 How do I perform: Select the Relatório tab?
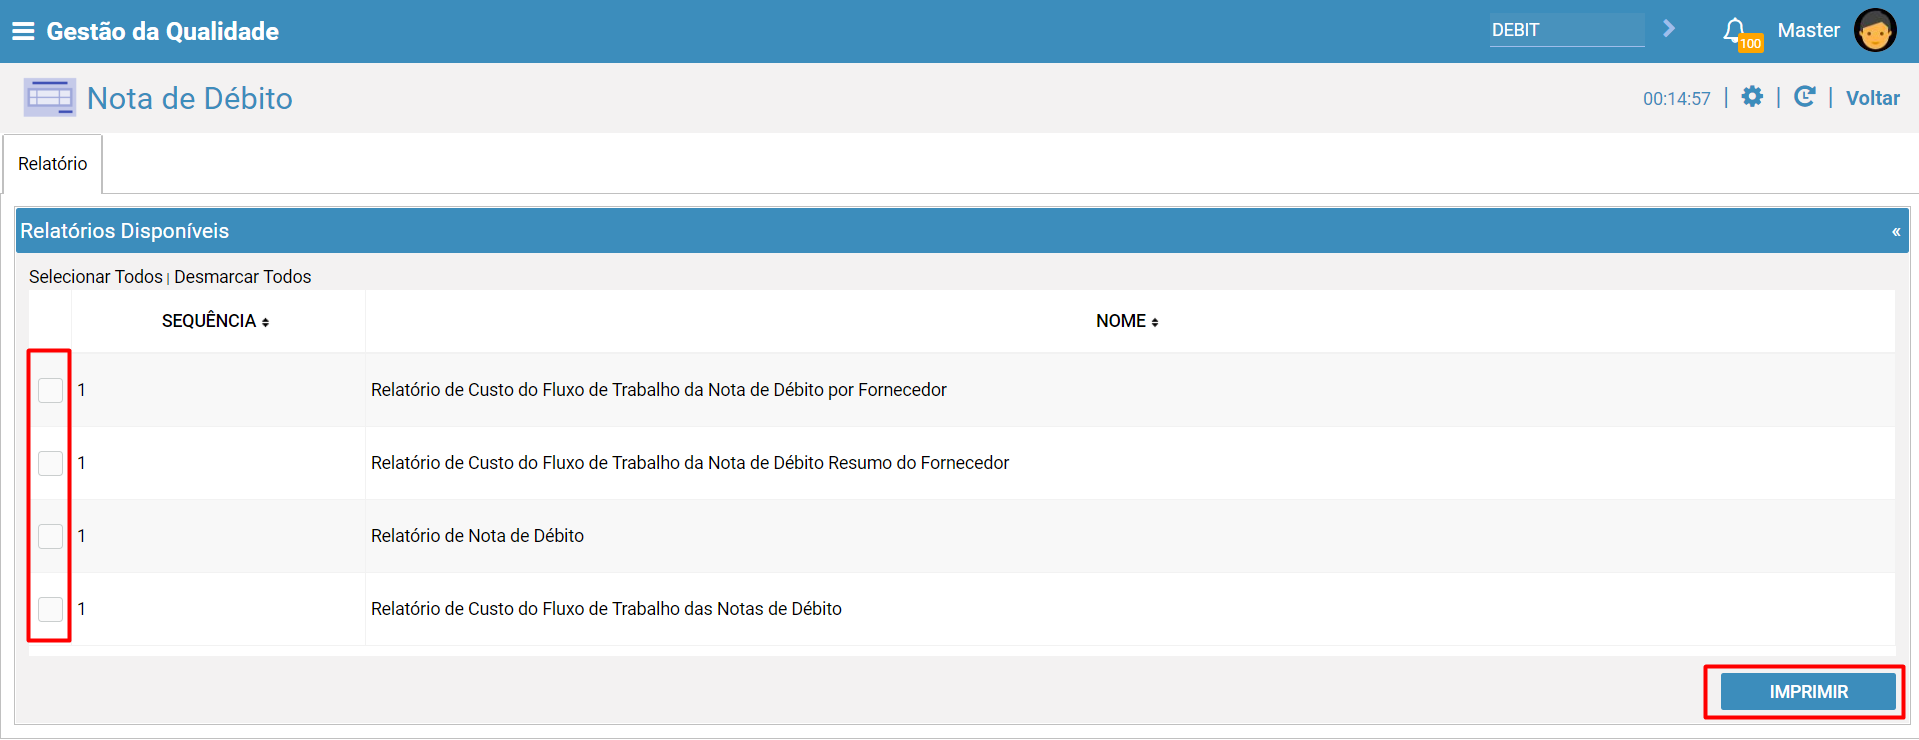pos(53,164)
